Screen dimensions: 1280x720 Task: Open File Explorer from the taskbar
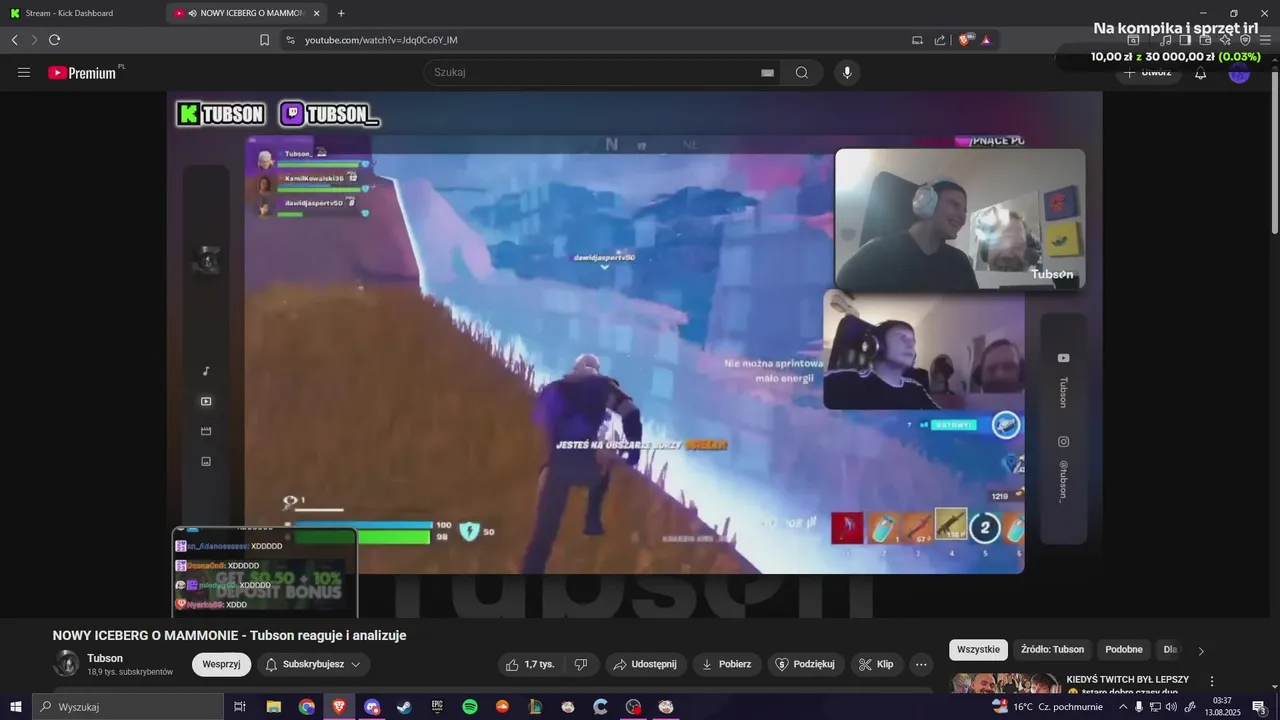[x=273, y=706]
